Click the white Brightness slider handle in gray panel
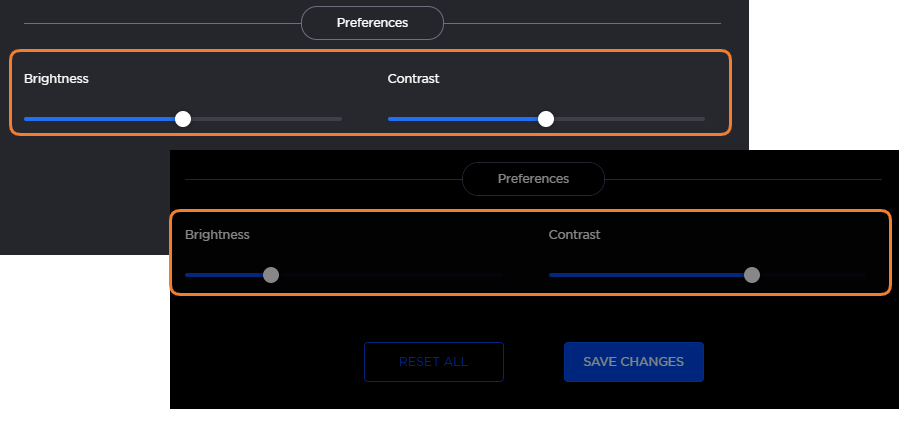The height and width of the screenshot is (429, 919). pyautogui.click(x=183, y=119)
